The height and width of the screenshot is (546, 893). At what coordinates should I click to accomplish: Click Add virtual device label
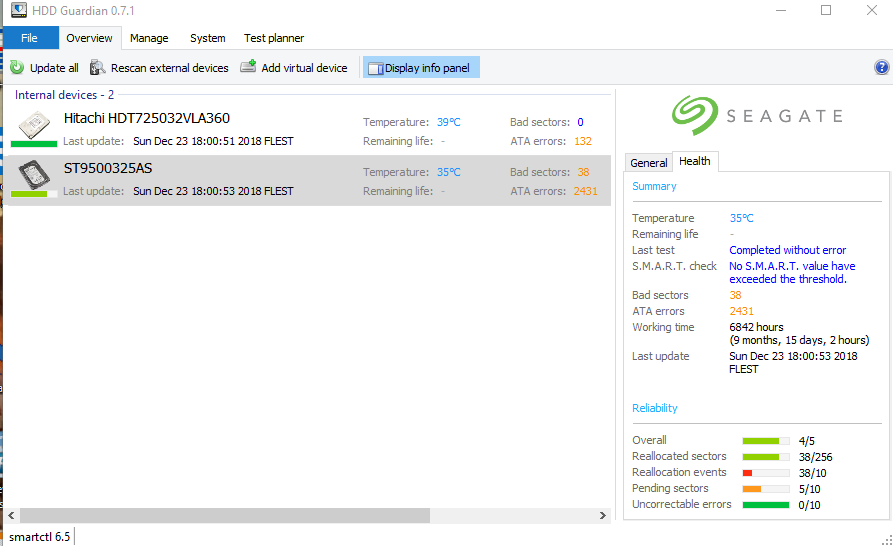[x=304, y=68]
